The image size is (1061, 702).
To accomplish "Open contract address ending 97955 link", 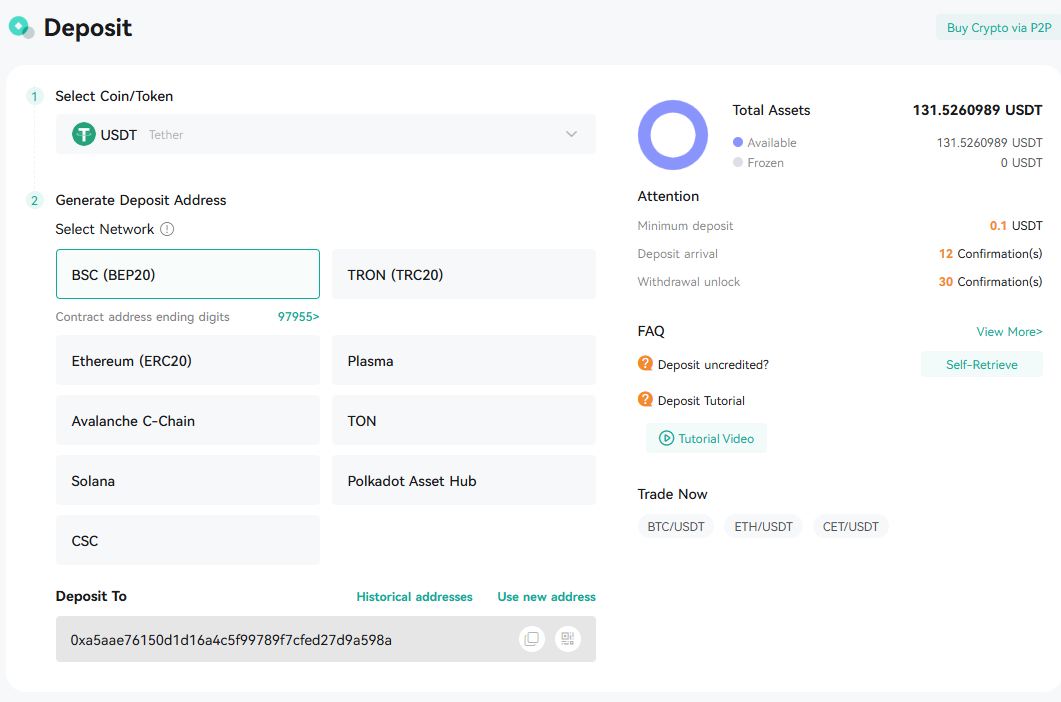I will (x=298, y=317).
